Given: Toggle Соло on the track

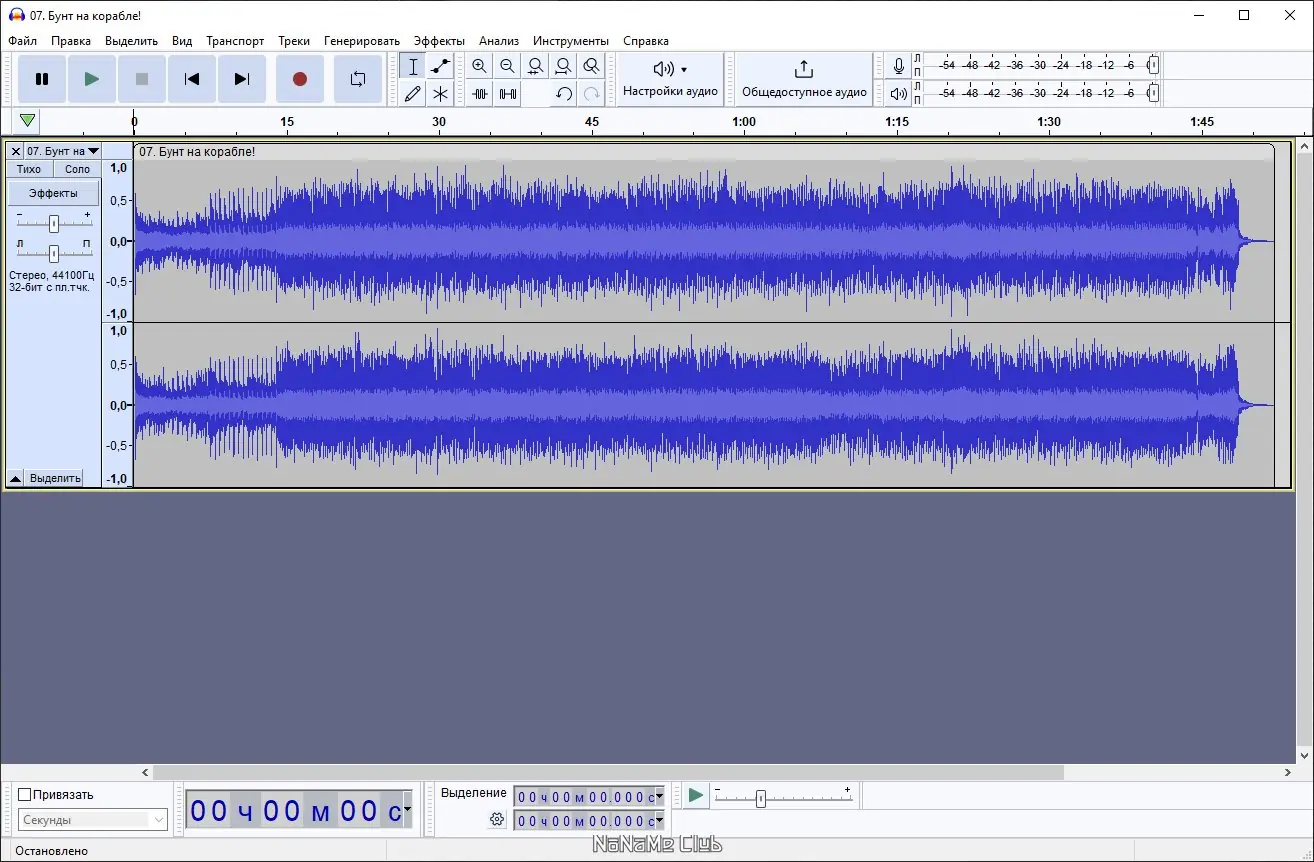Looking at the screenshot, I should coord(77,169).
